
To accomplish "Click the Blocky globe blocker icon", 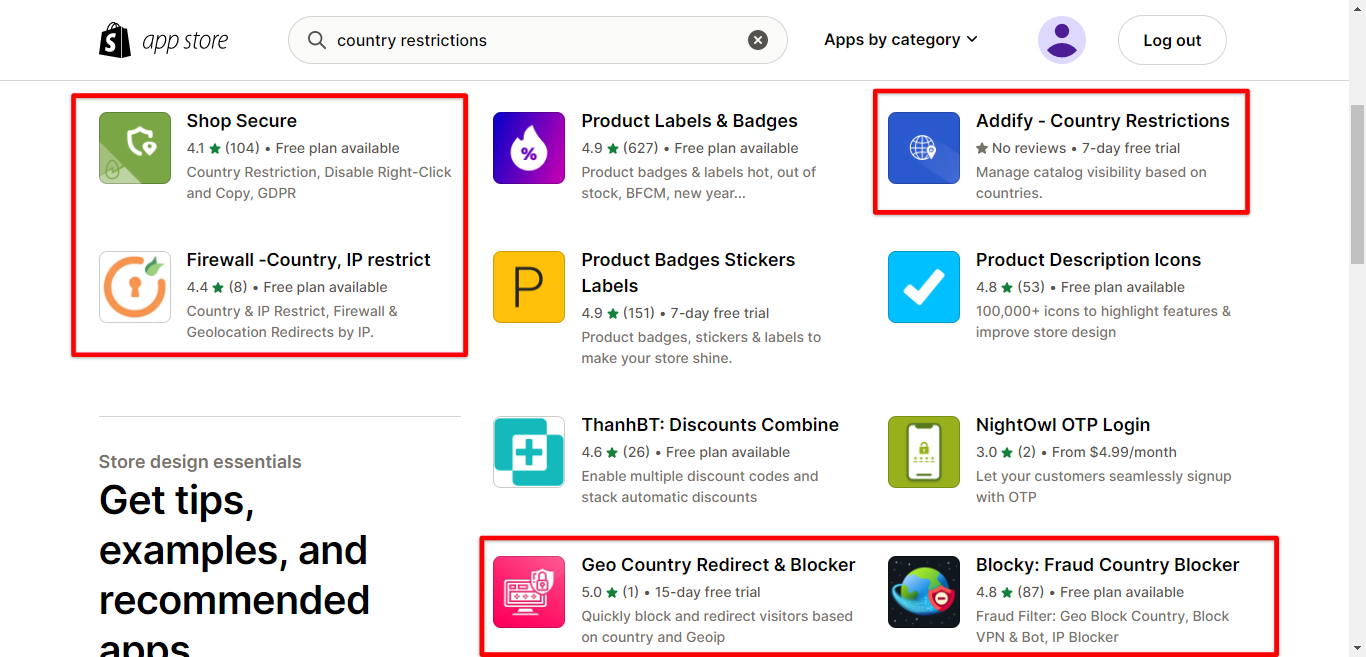I will point(923,591).
